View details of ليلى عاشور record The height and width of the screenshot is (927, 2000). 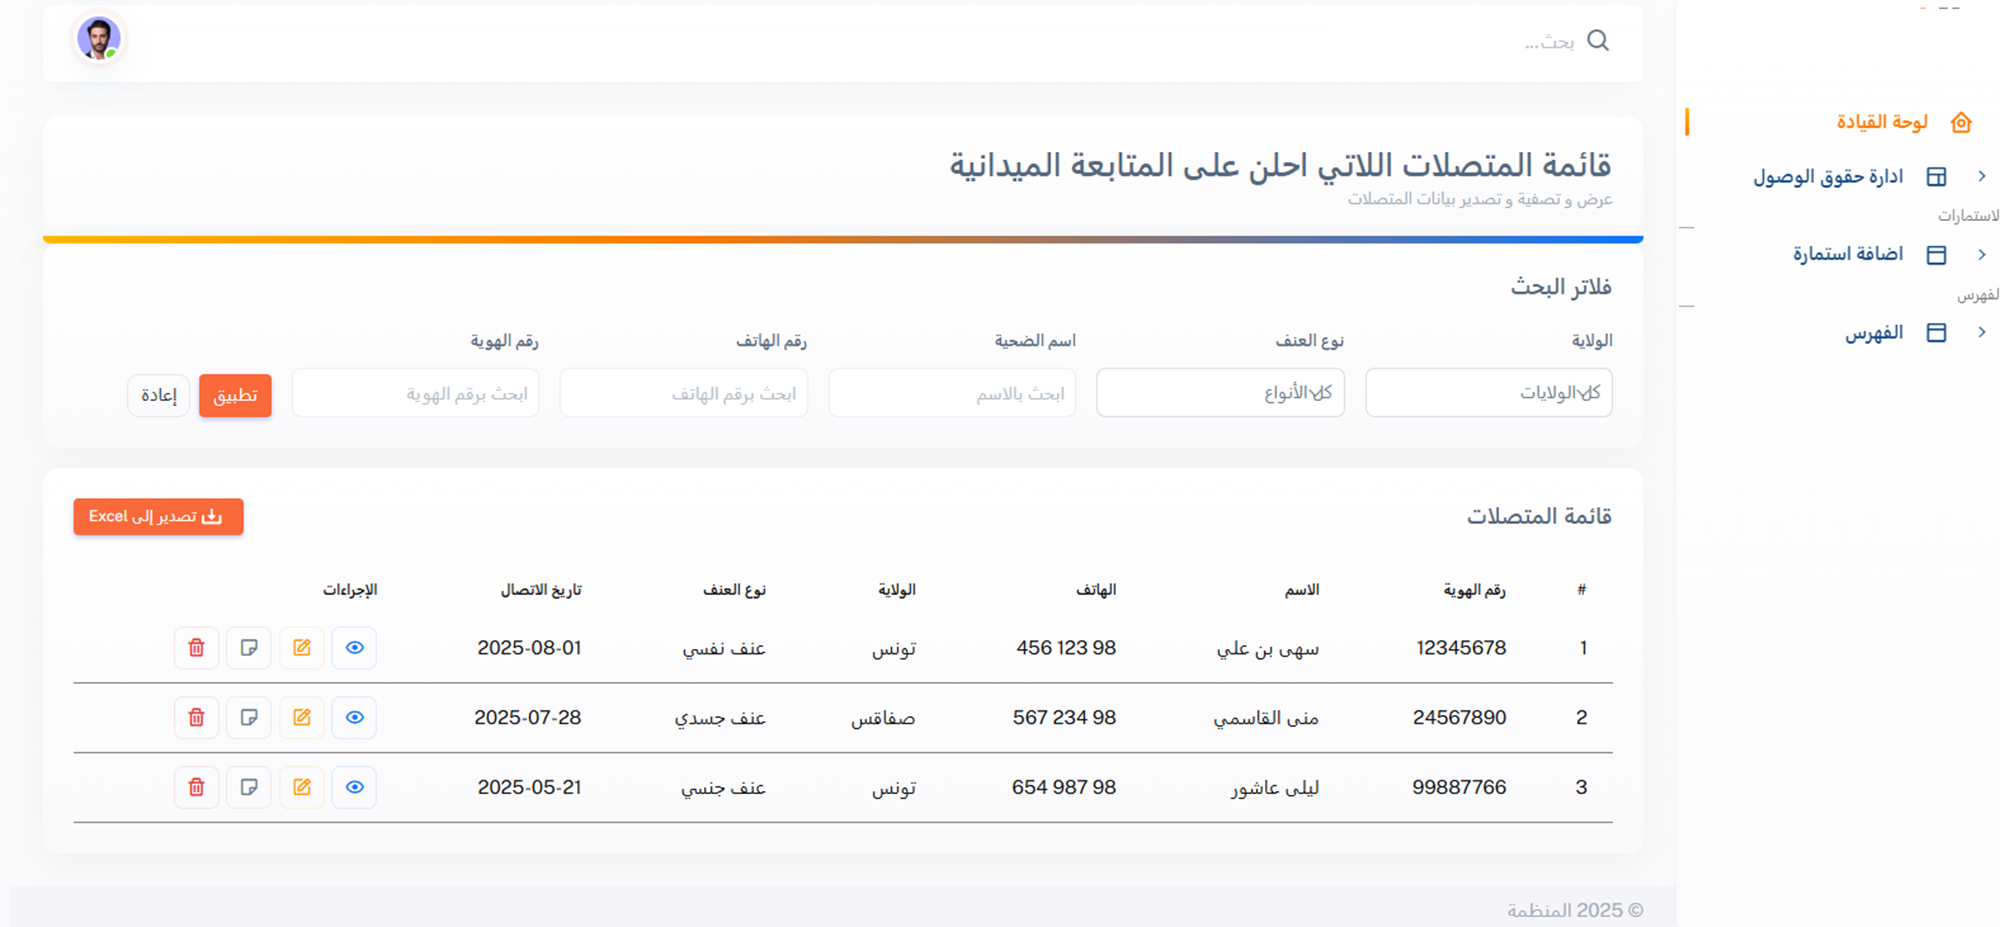click(x=354, y=788)
